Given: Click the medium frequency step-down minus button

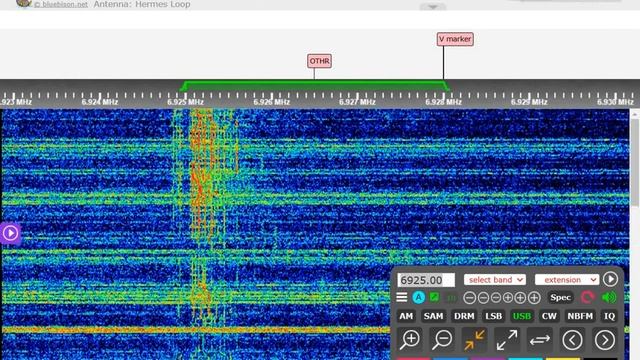Looking at the screenshot, I should tap(483, 298).
